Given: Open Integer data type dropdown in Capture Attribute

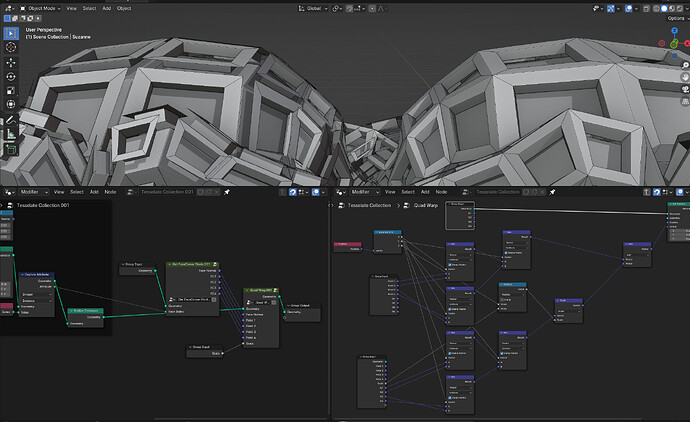Looking at the screenshot, I should [x=37, y=294].
